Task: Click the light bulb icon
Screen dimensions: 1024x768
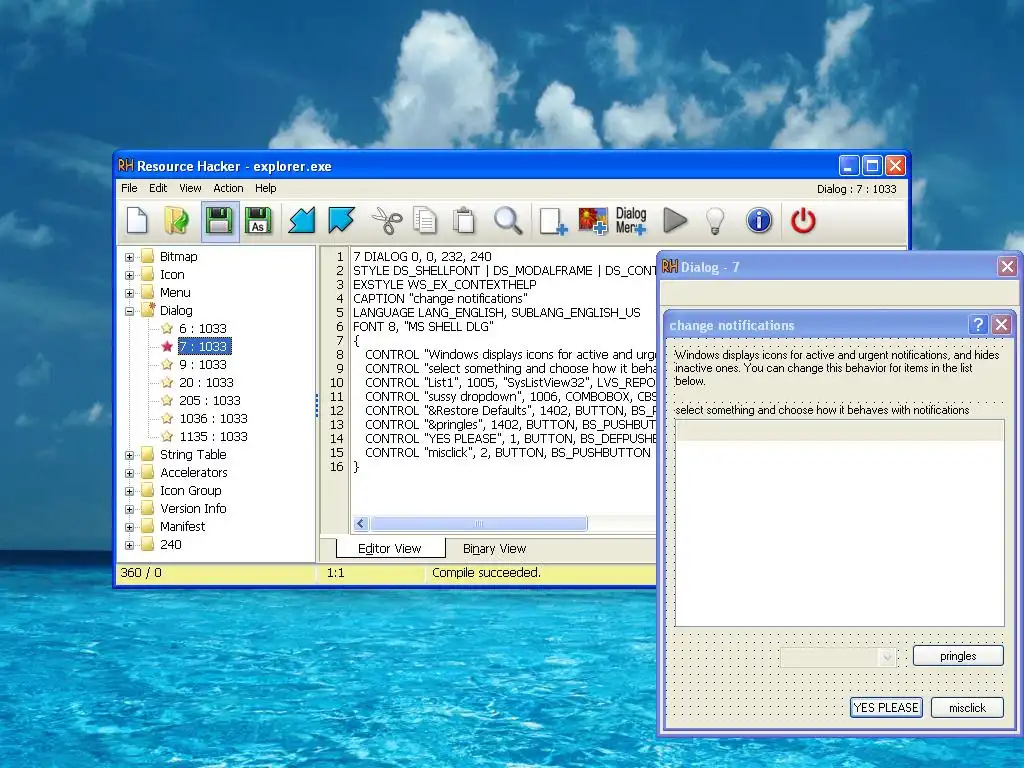Action: pyautogui.click(x=715, y=221)
